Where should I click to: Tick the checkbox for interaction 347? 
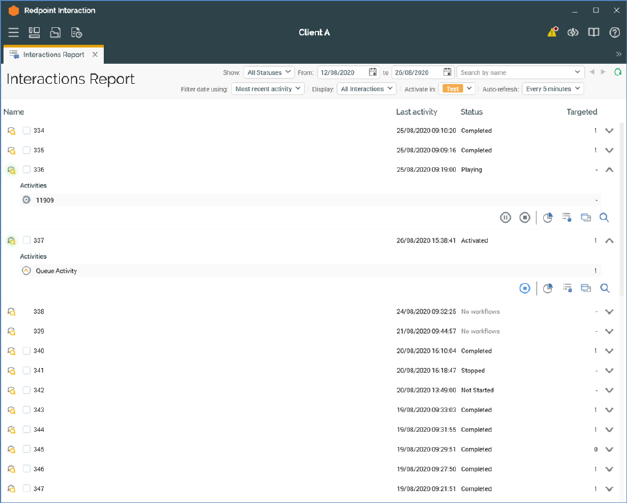tap(26, 488)
